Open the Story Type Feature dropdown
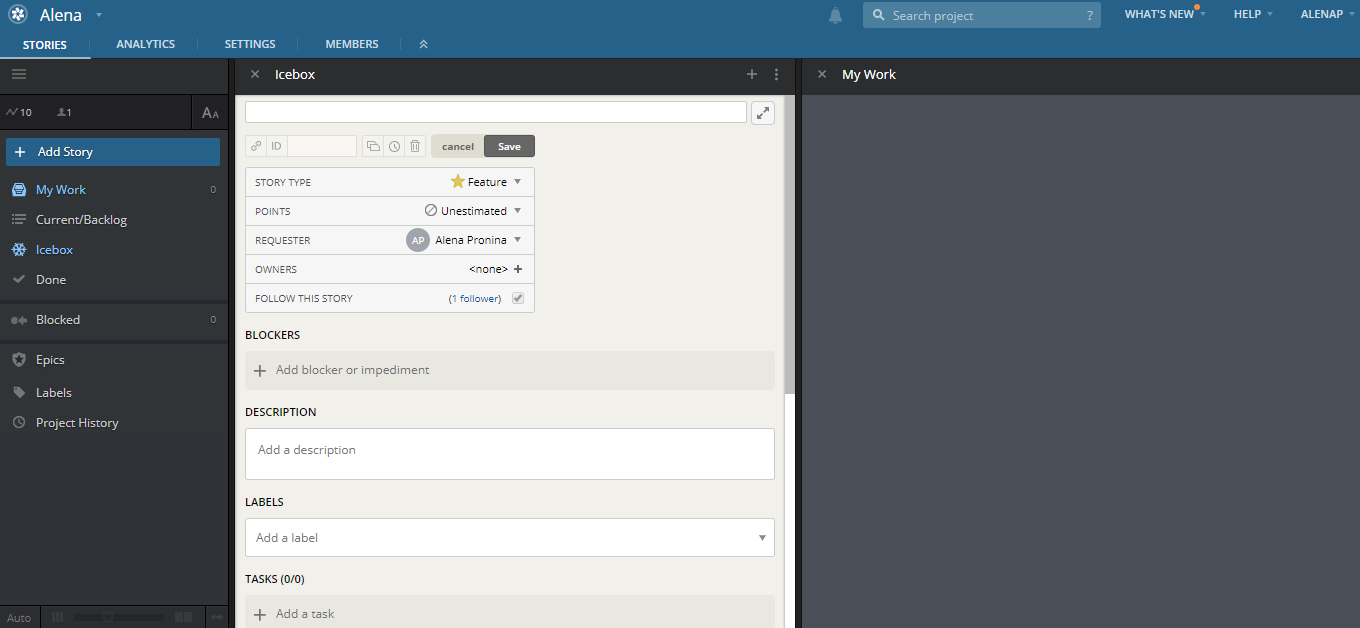The image size is (1360, 628). [x=487, y=182]
